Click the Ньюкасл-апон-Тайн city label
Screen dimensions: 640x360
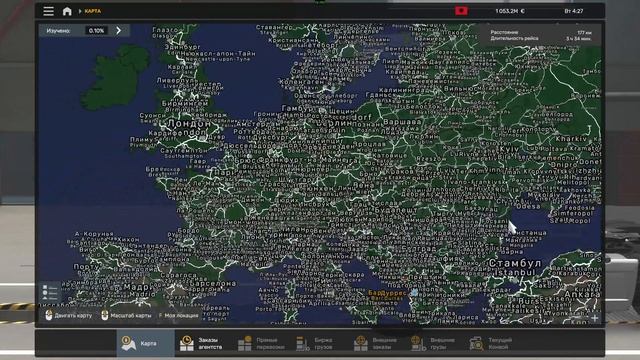(x=218, y=53)
